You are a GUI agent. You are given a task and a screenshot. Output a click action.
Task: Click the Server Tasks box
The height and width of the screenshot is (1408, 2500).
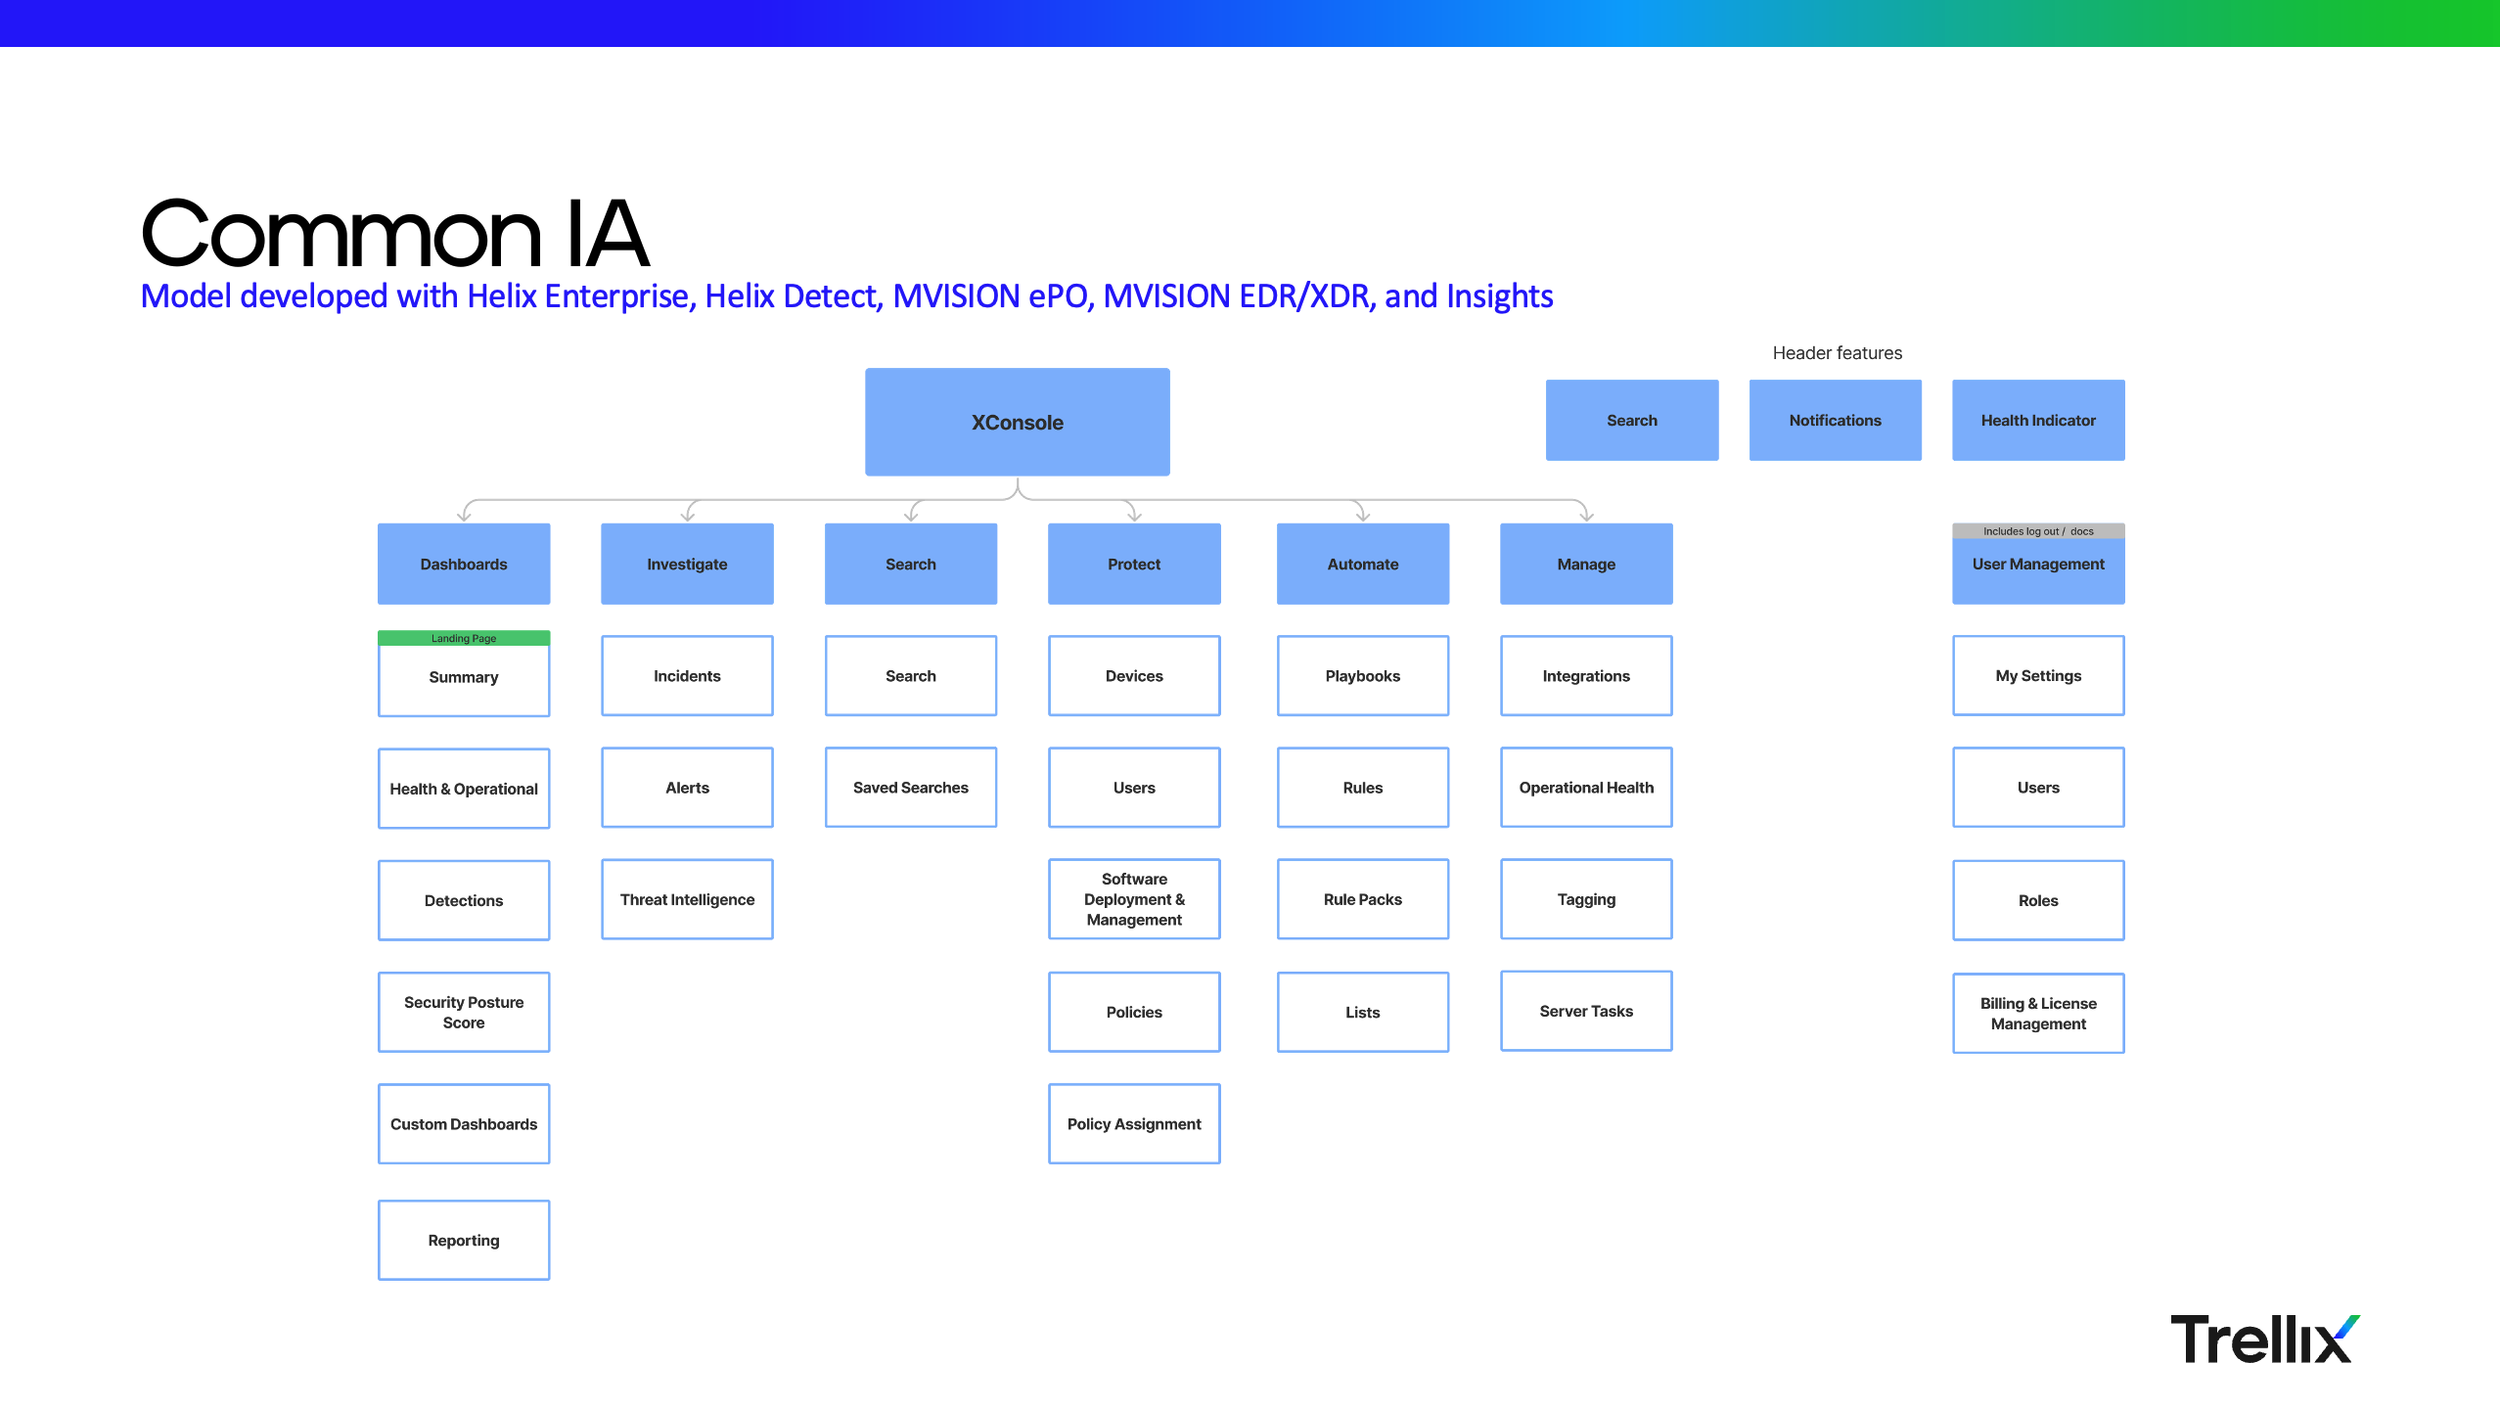[1585, 1011]
